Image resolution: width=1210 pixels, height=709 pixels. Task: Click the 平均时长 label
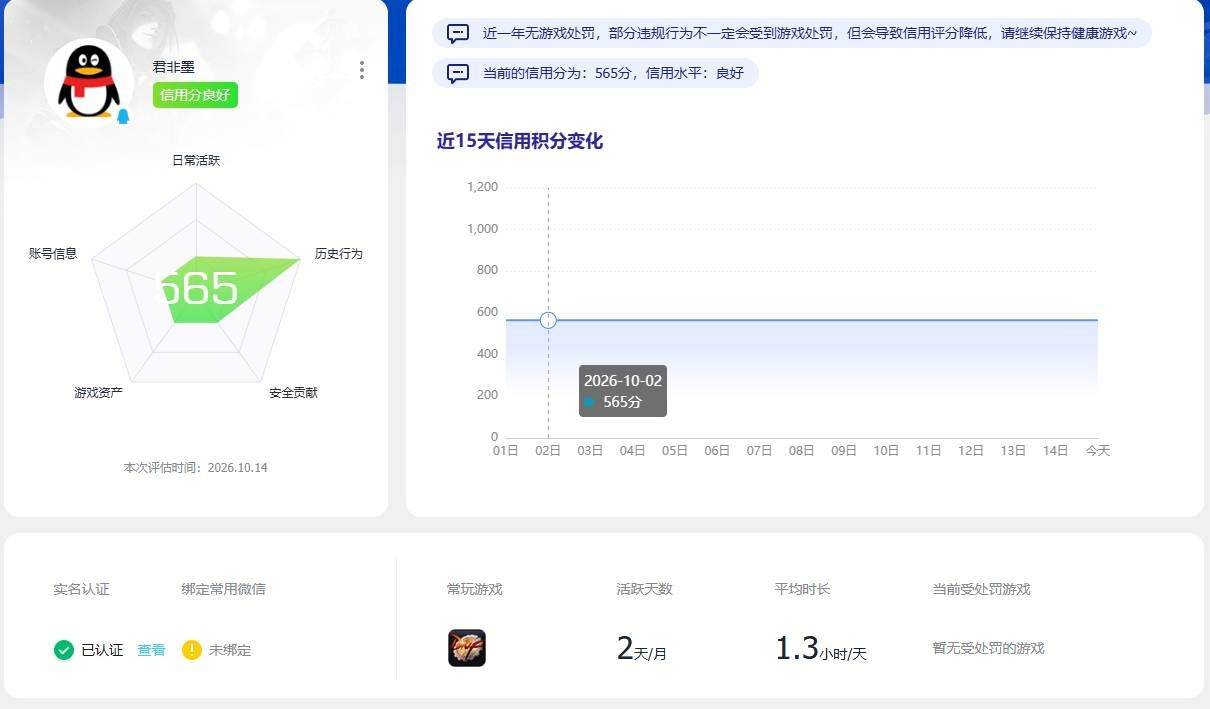[803, 589]
